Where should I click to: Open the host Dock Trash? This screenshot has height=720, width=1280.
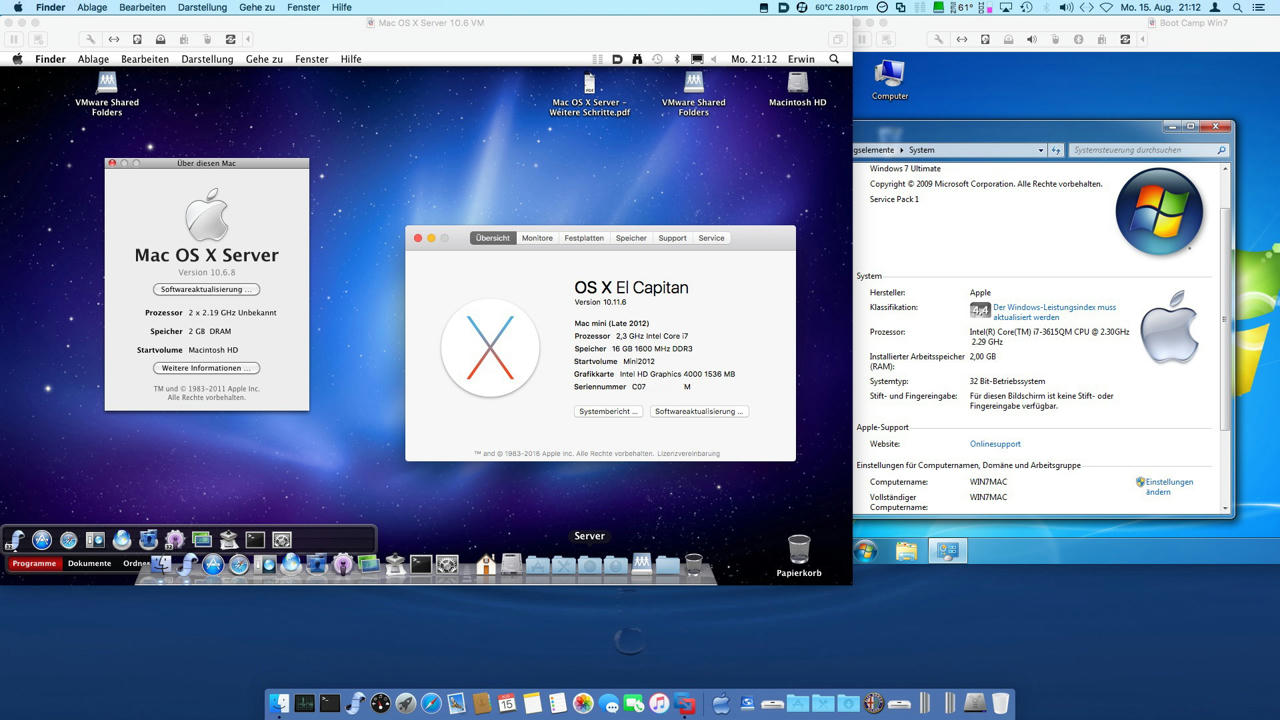(x=1000, y=703)
